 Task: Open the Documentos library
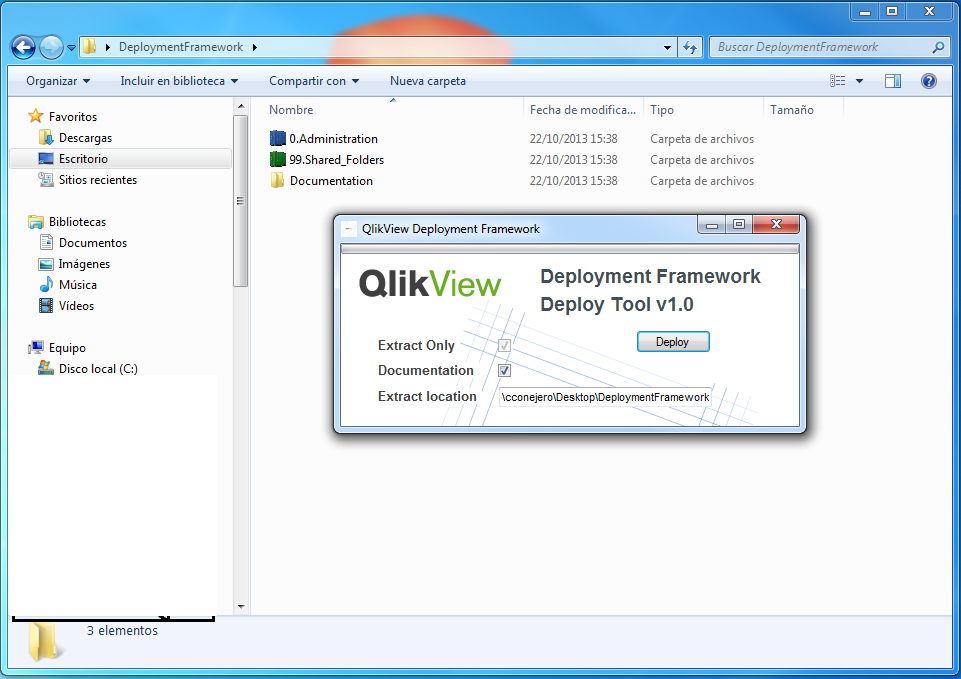point(93,243)
